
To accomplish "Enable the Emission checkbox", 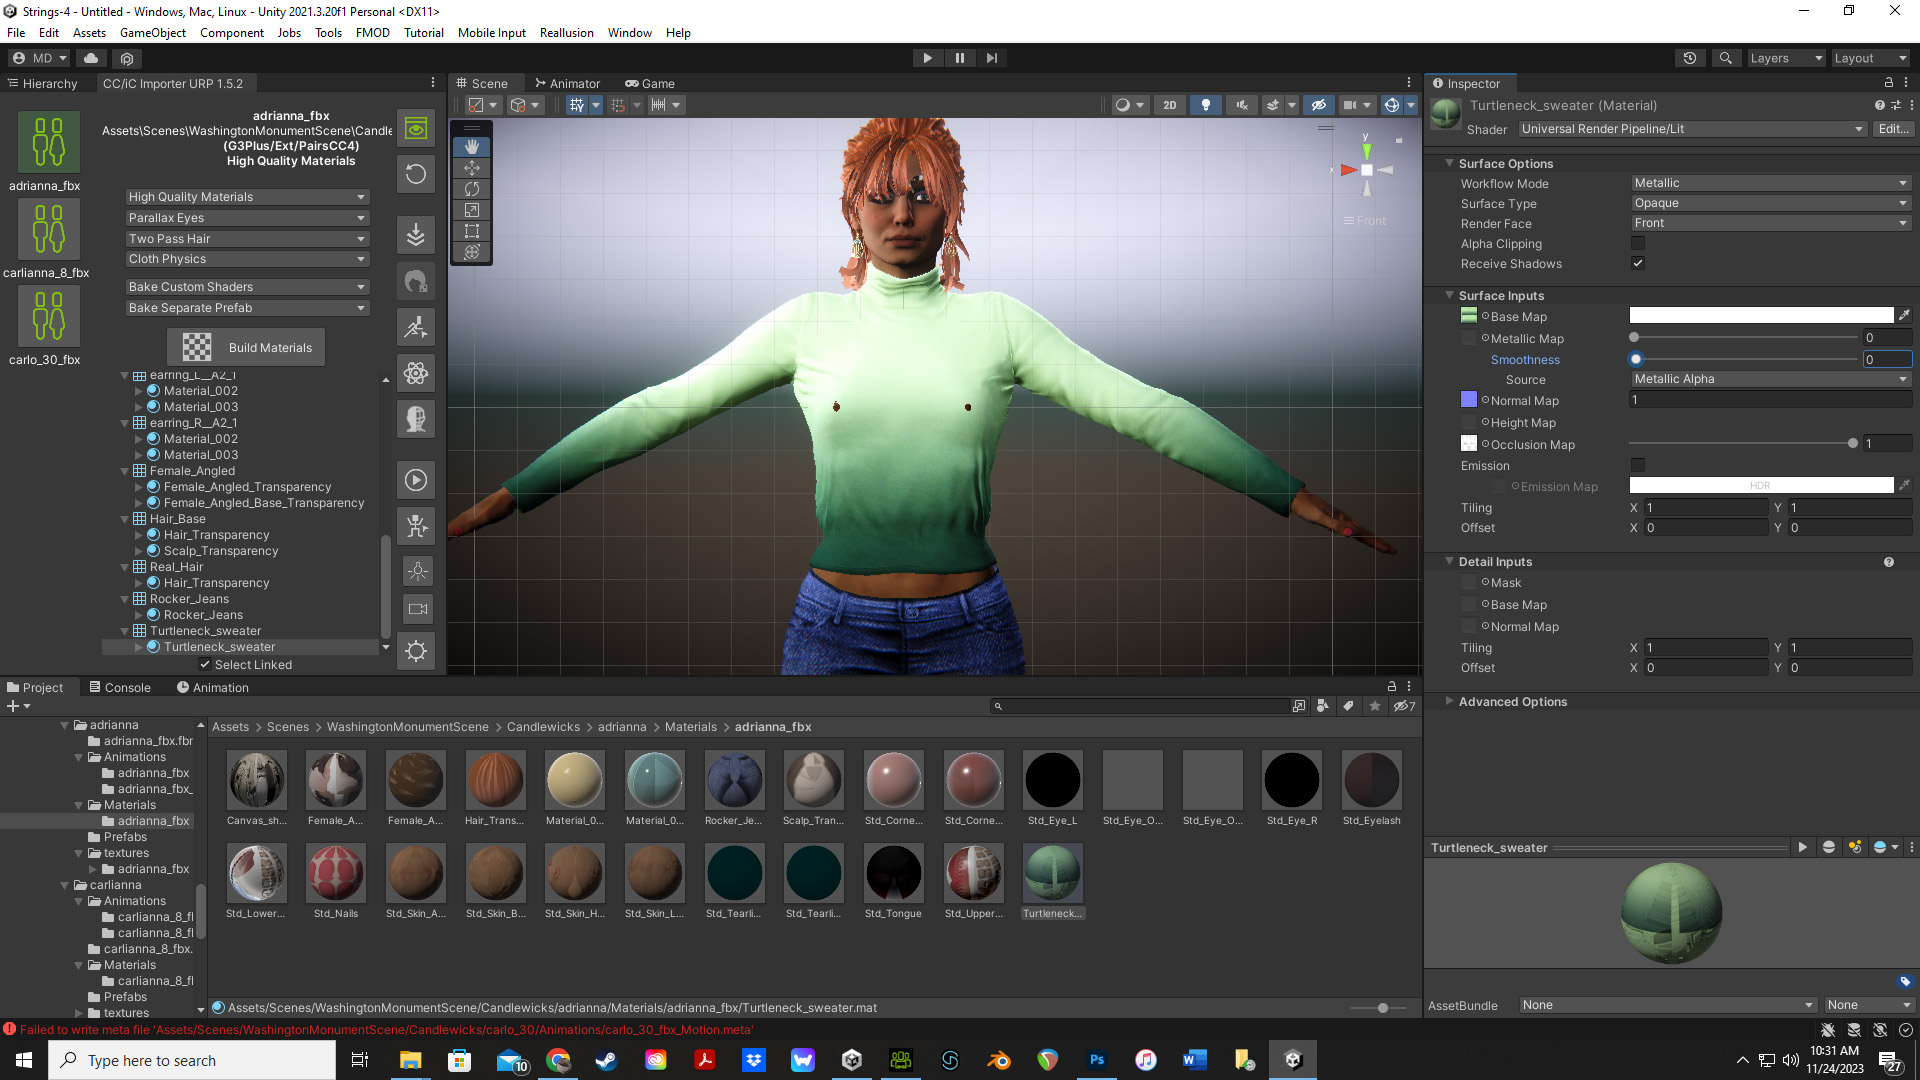I will tap(1637, 465).
